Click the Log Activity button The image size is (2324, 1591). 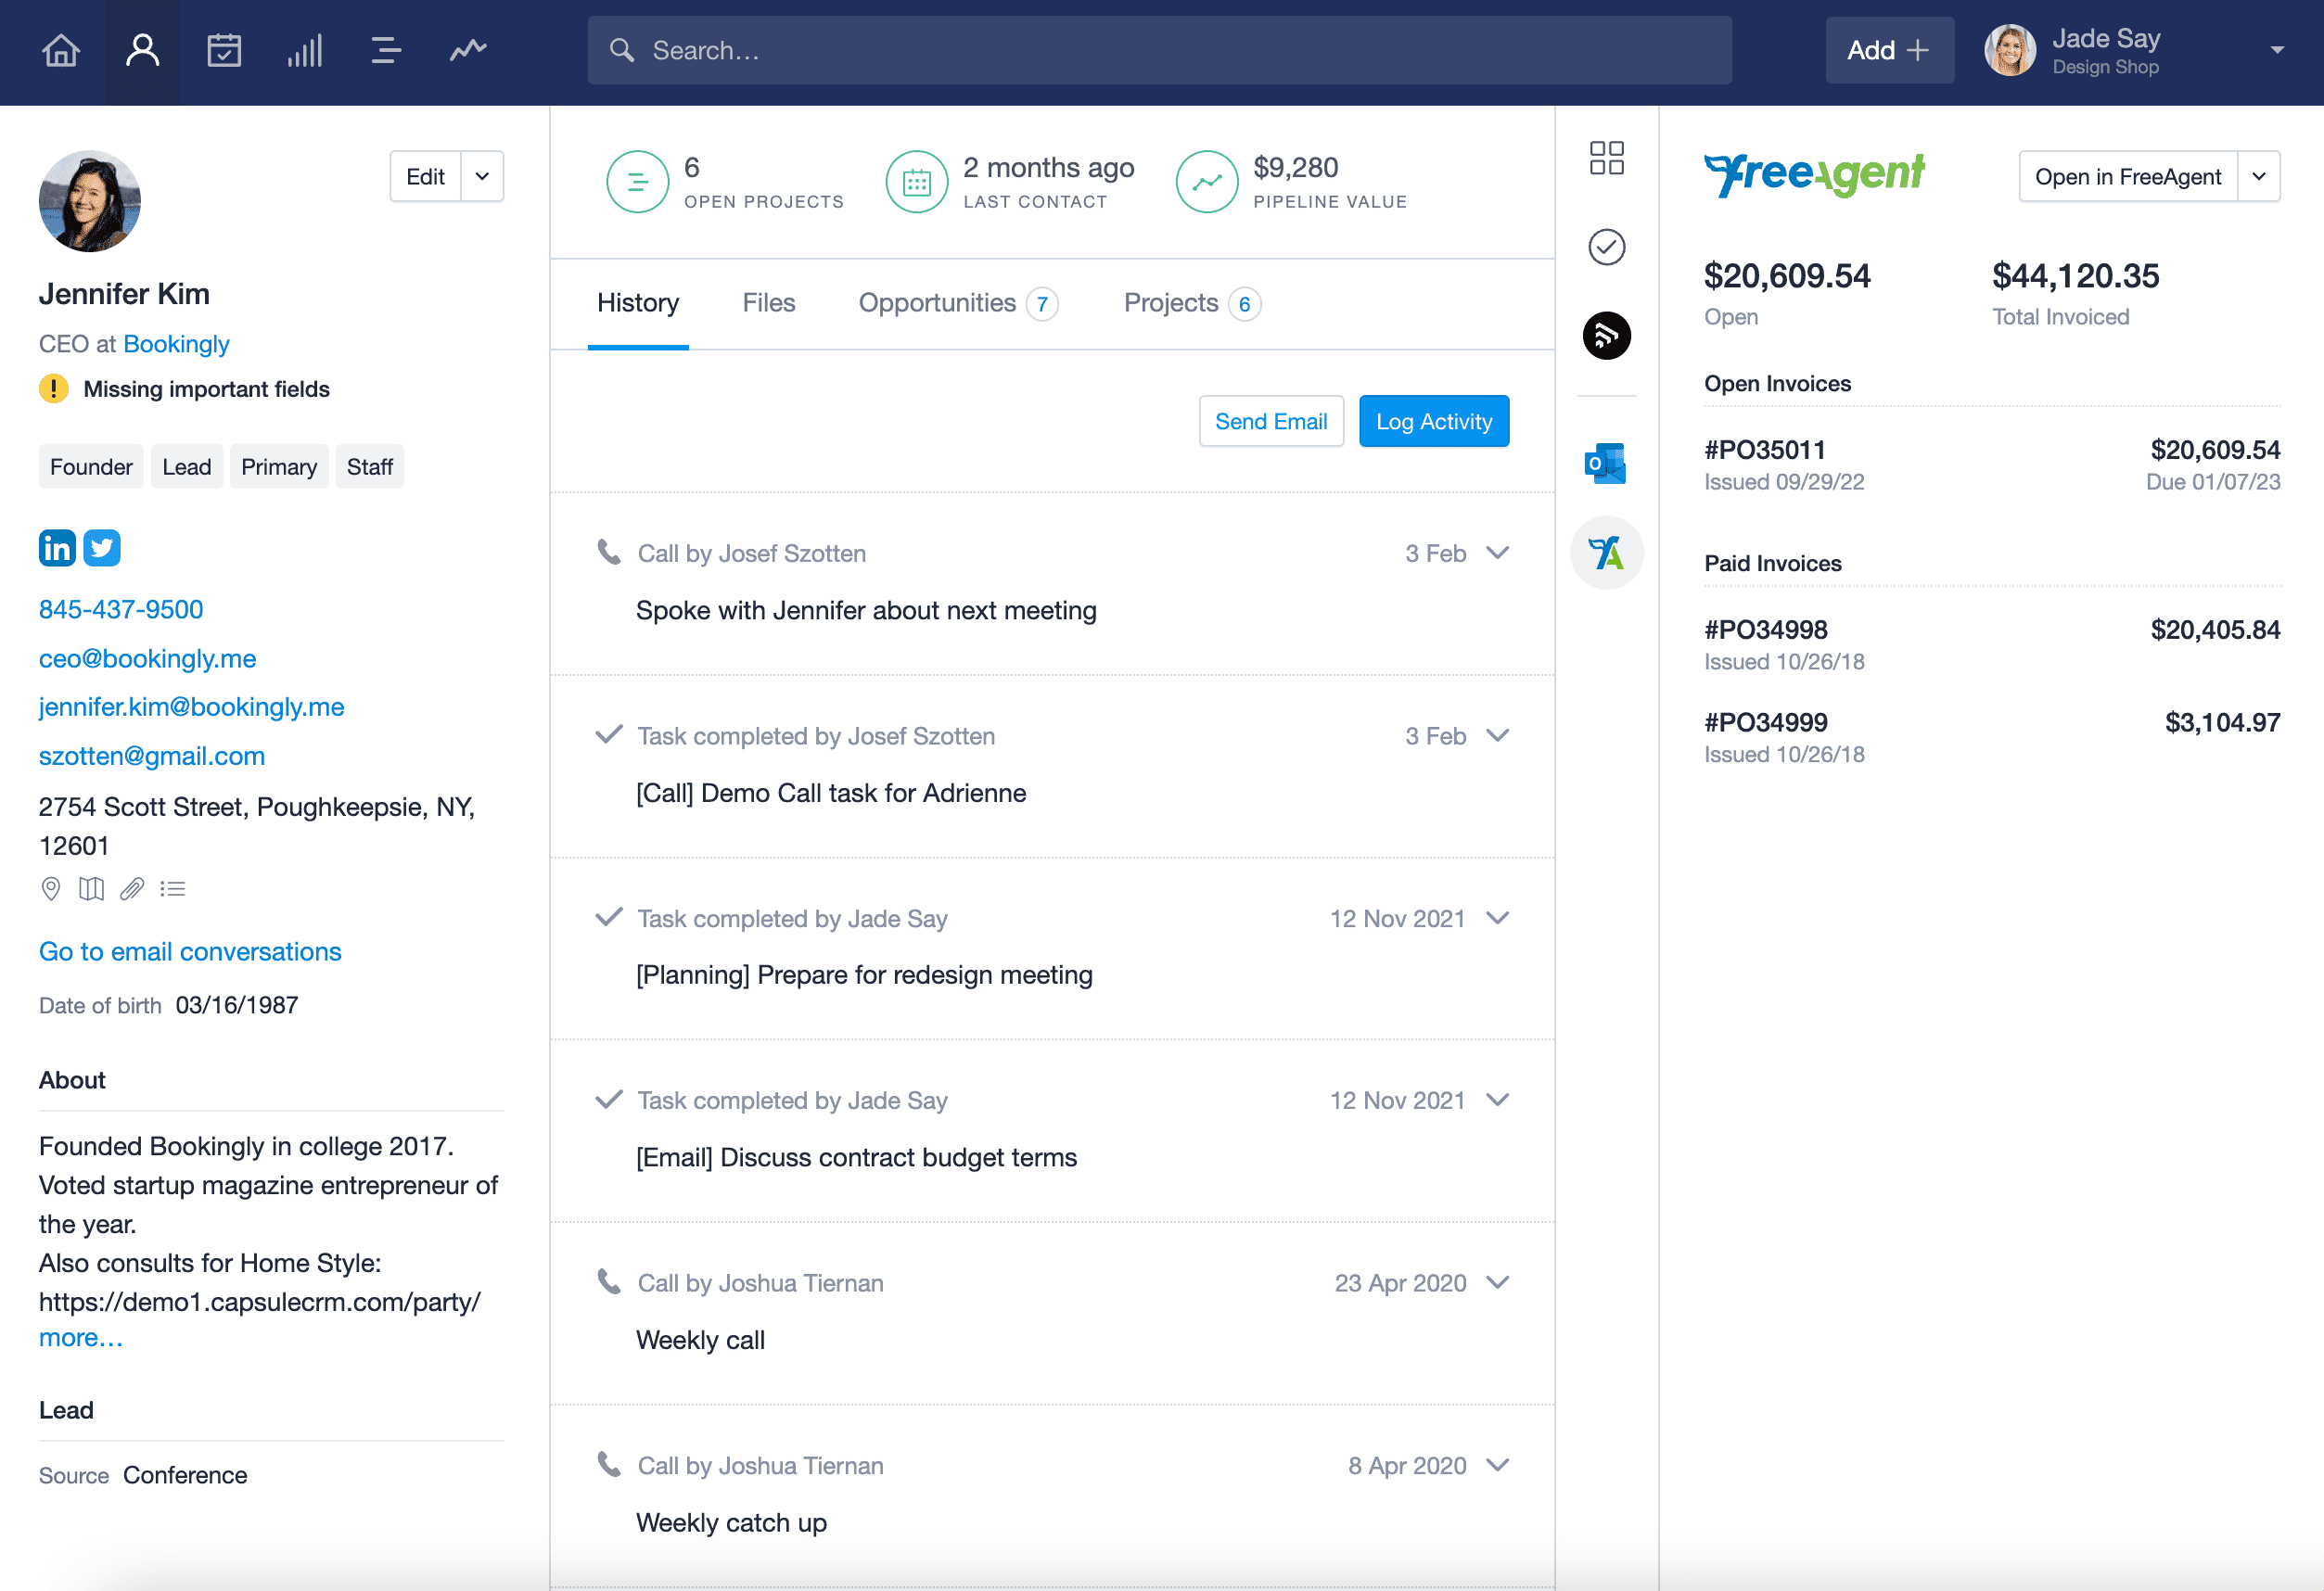(x=1436, y=420)
